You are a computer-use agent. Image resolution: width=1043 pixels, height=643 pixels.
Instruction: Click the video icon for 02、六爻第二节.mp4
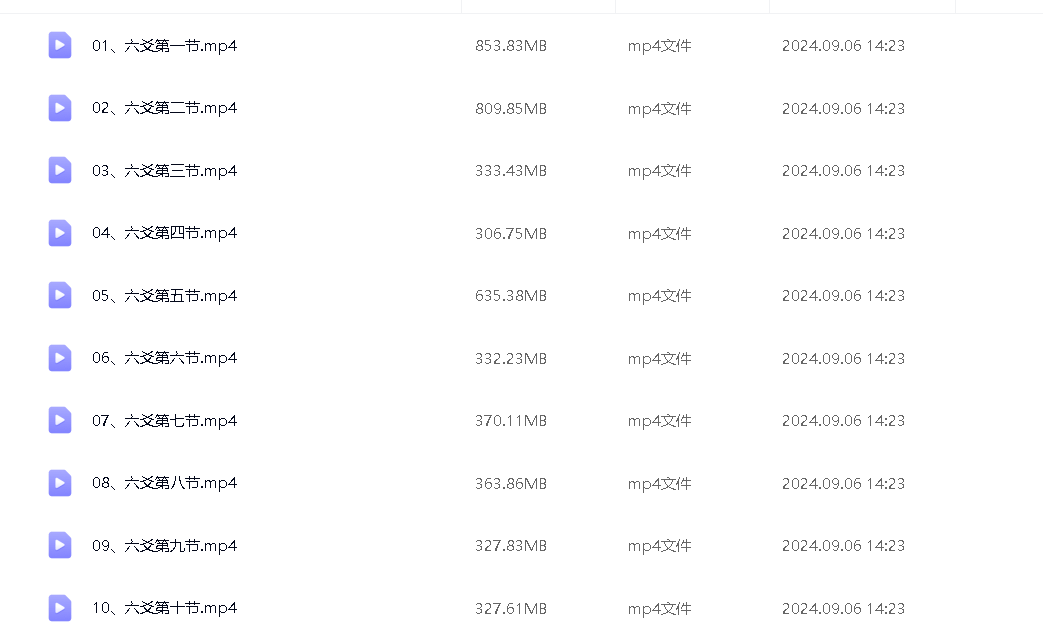click(x=60, y=108)
